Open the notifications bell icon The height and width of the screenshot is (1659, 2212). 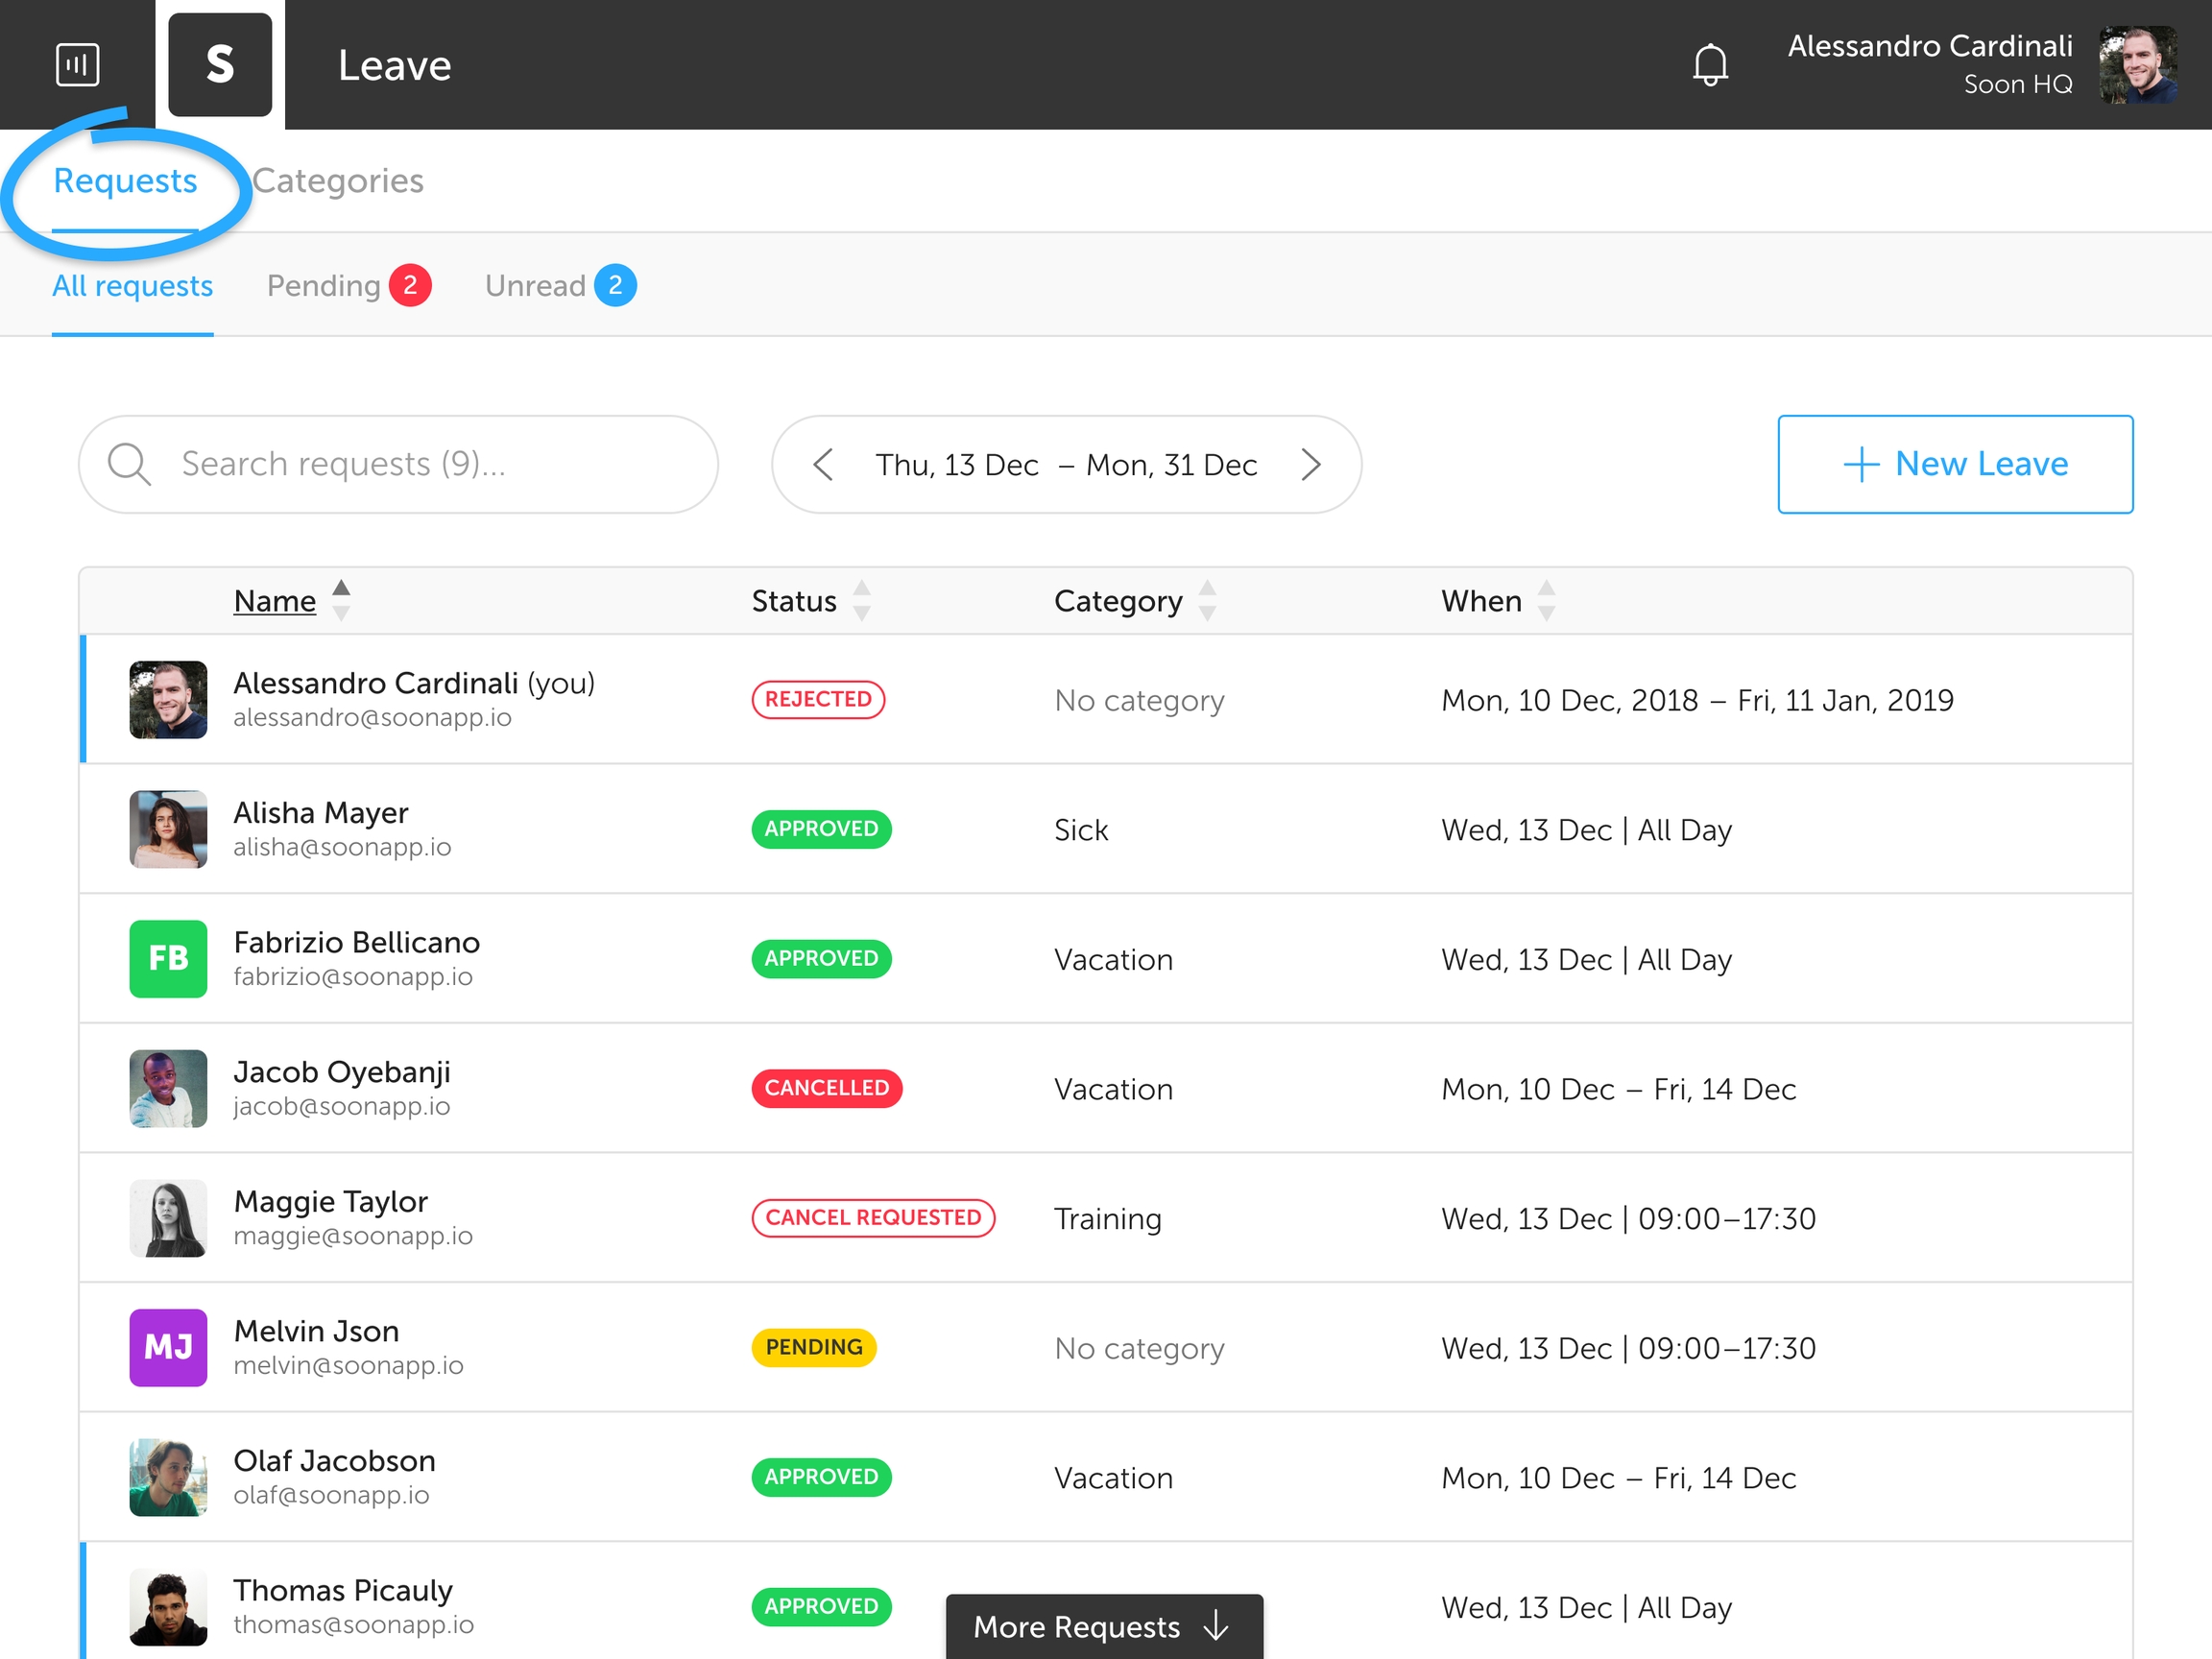[1709, 65]
